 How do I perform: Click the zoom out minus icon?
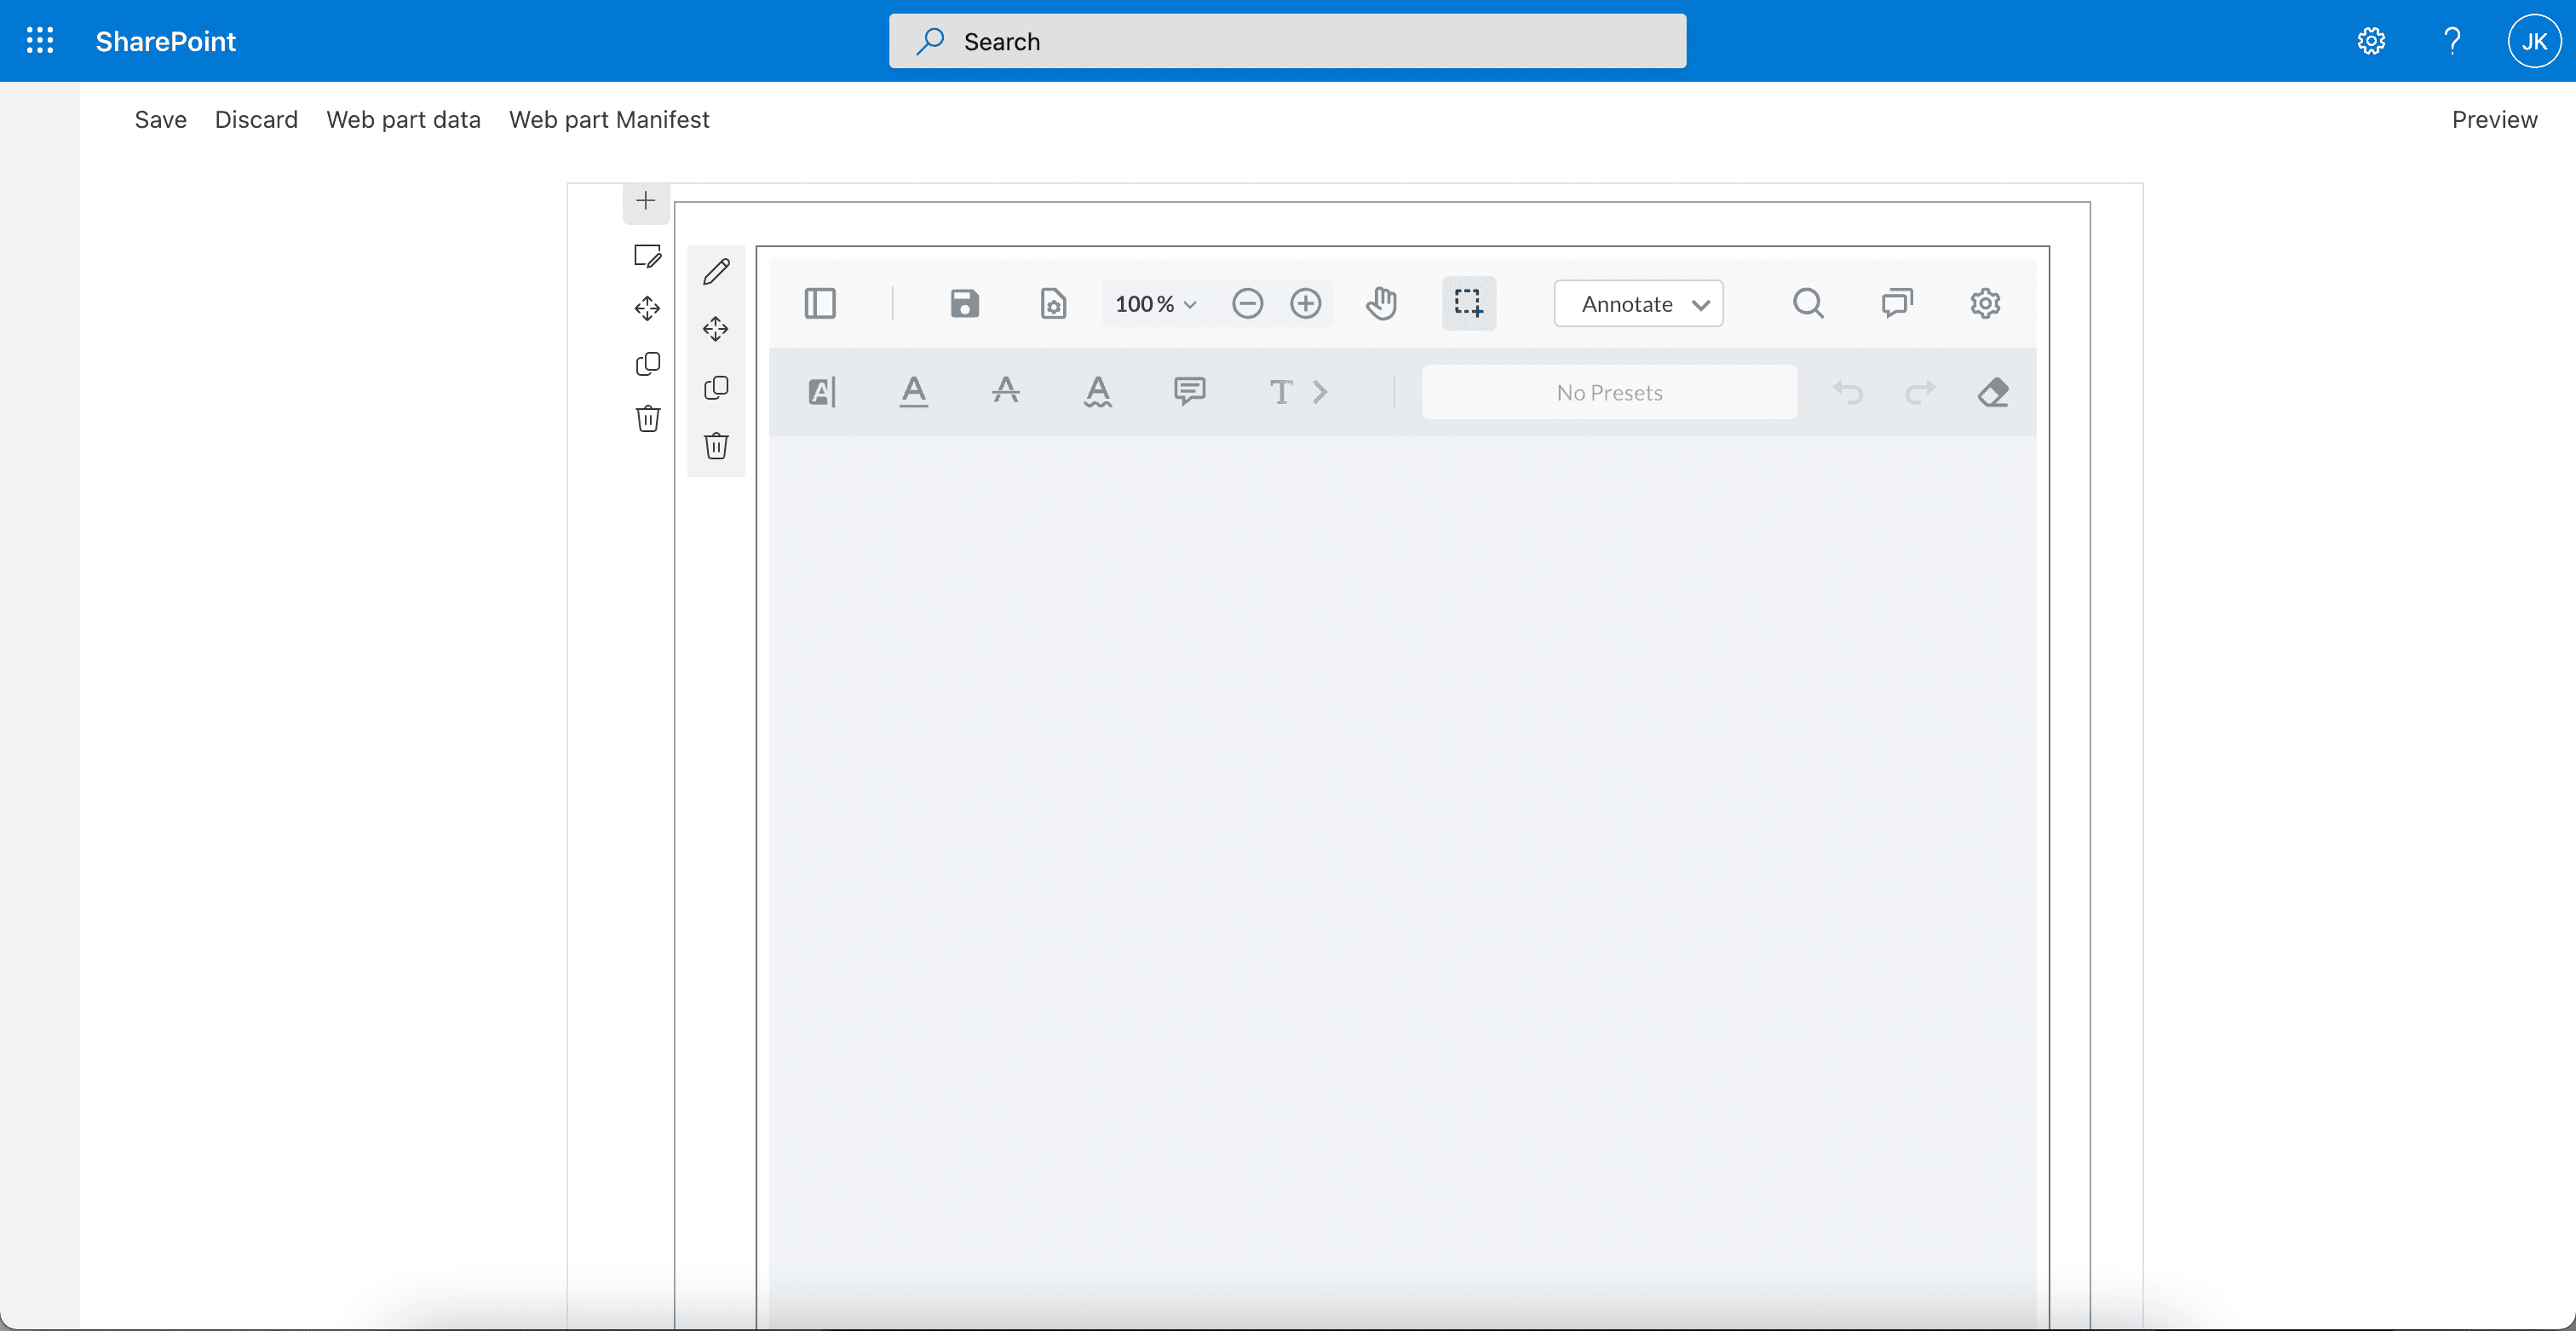pyautogui.click(x=1247, y=303)
